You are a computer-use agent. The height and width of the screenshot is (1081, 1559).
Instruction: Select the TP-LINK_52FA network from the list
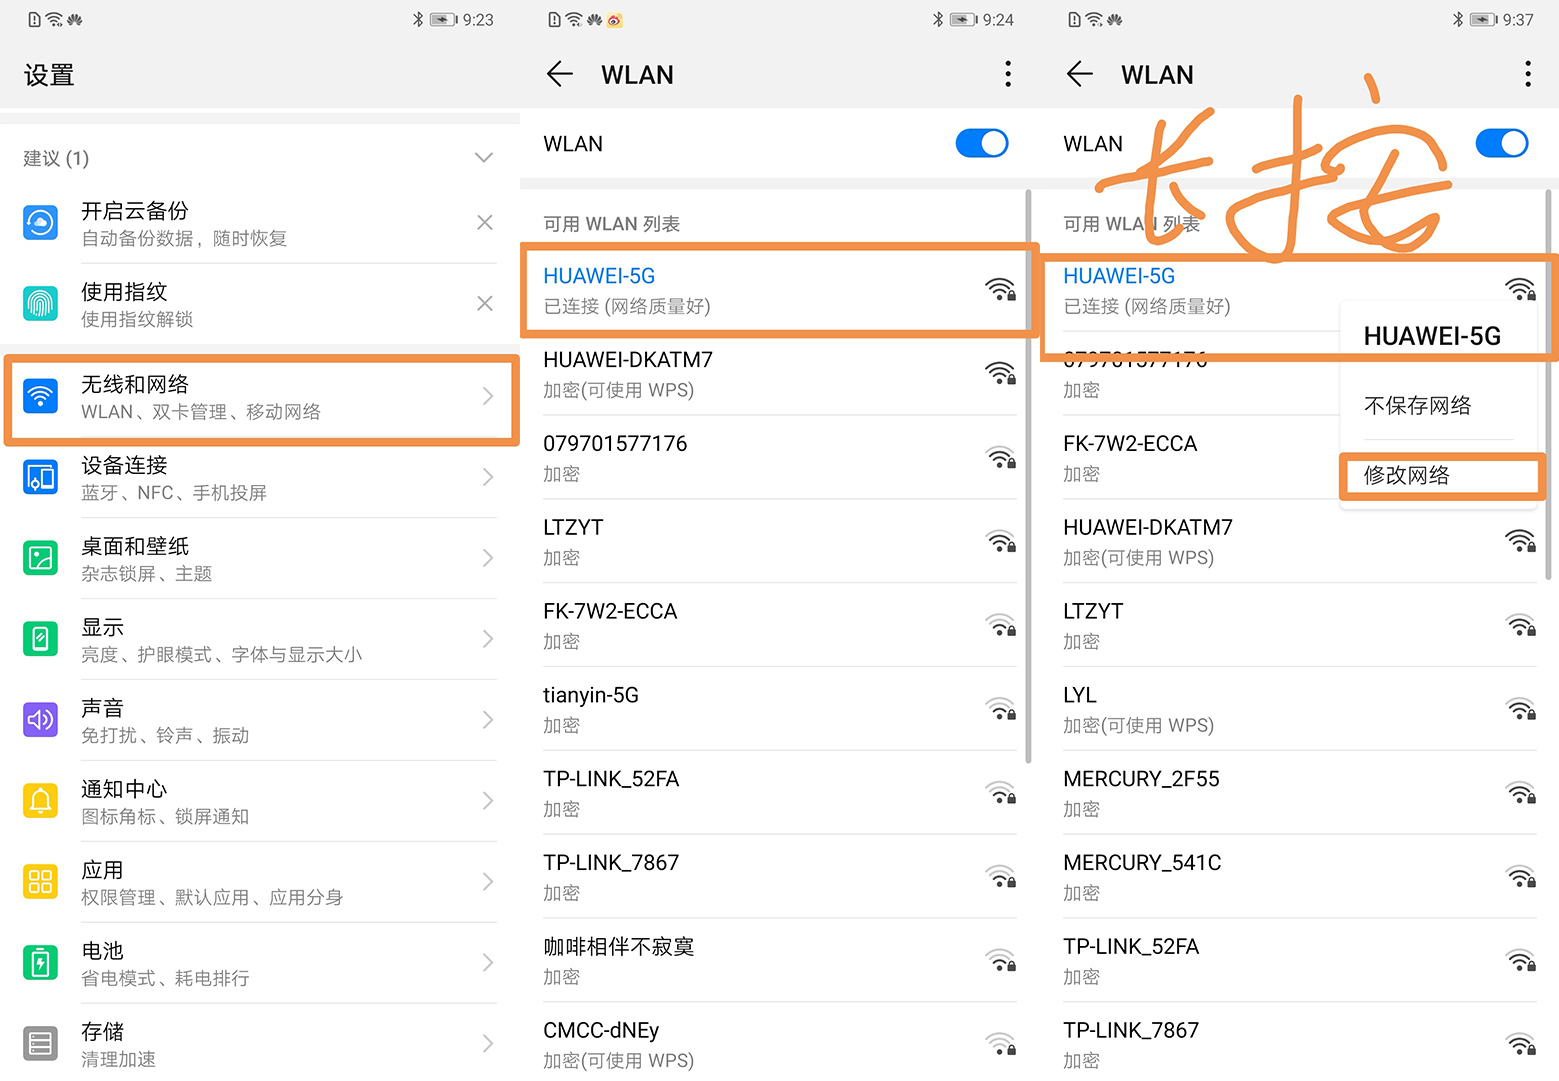[x=610, y=792]
